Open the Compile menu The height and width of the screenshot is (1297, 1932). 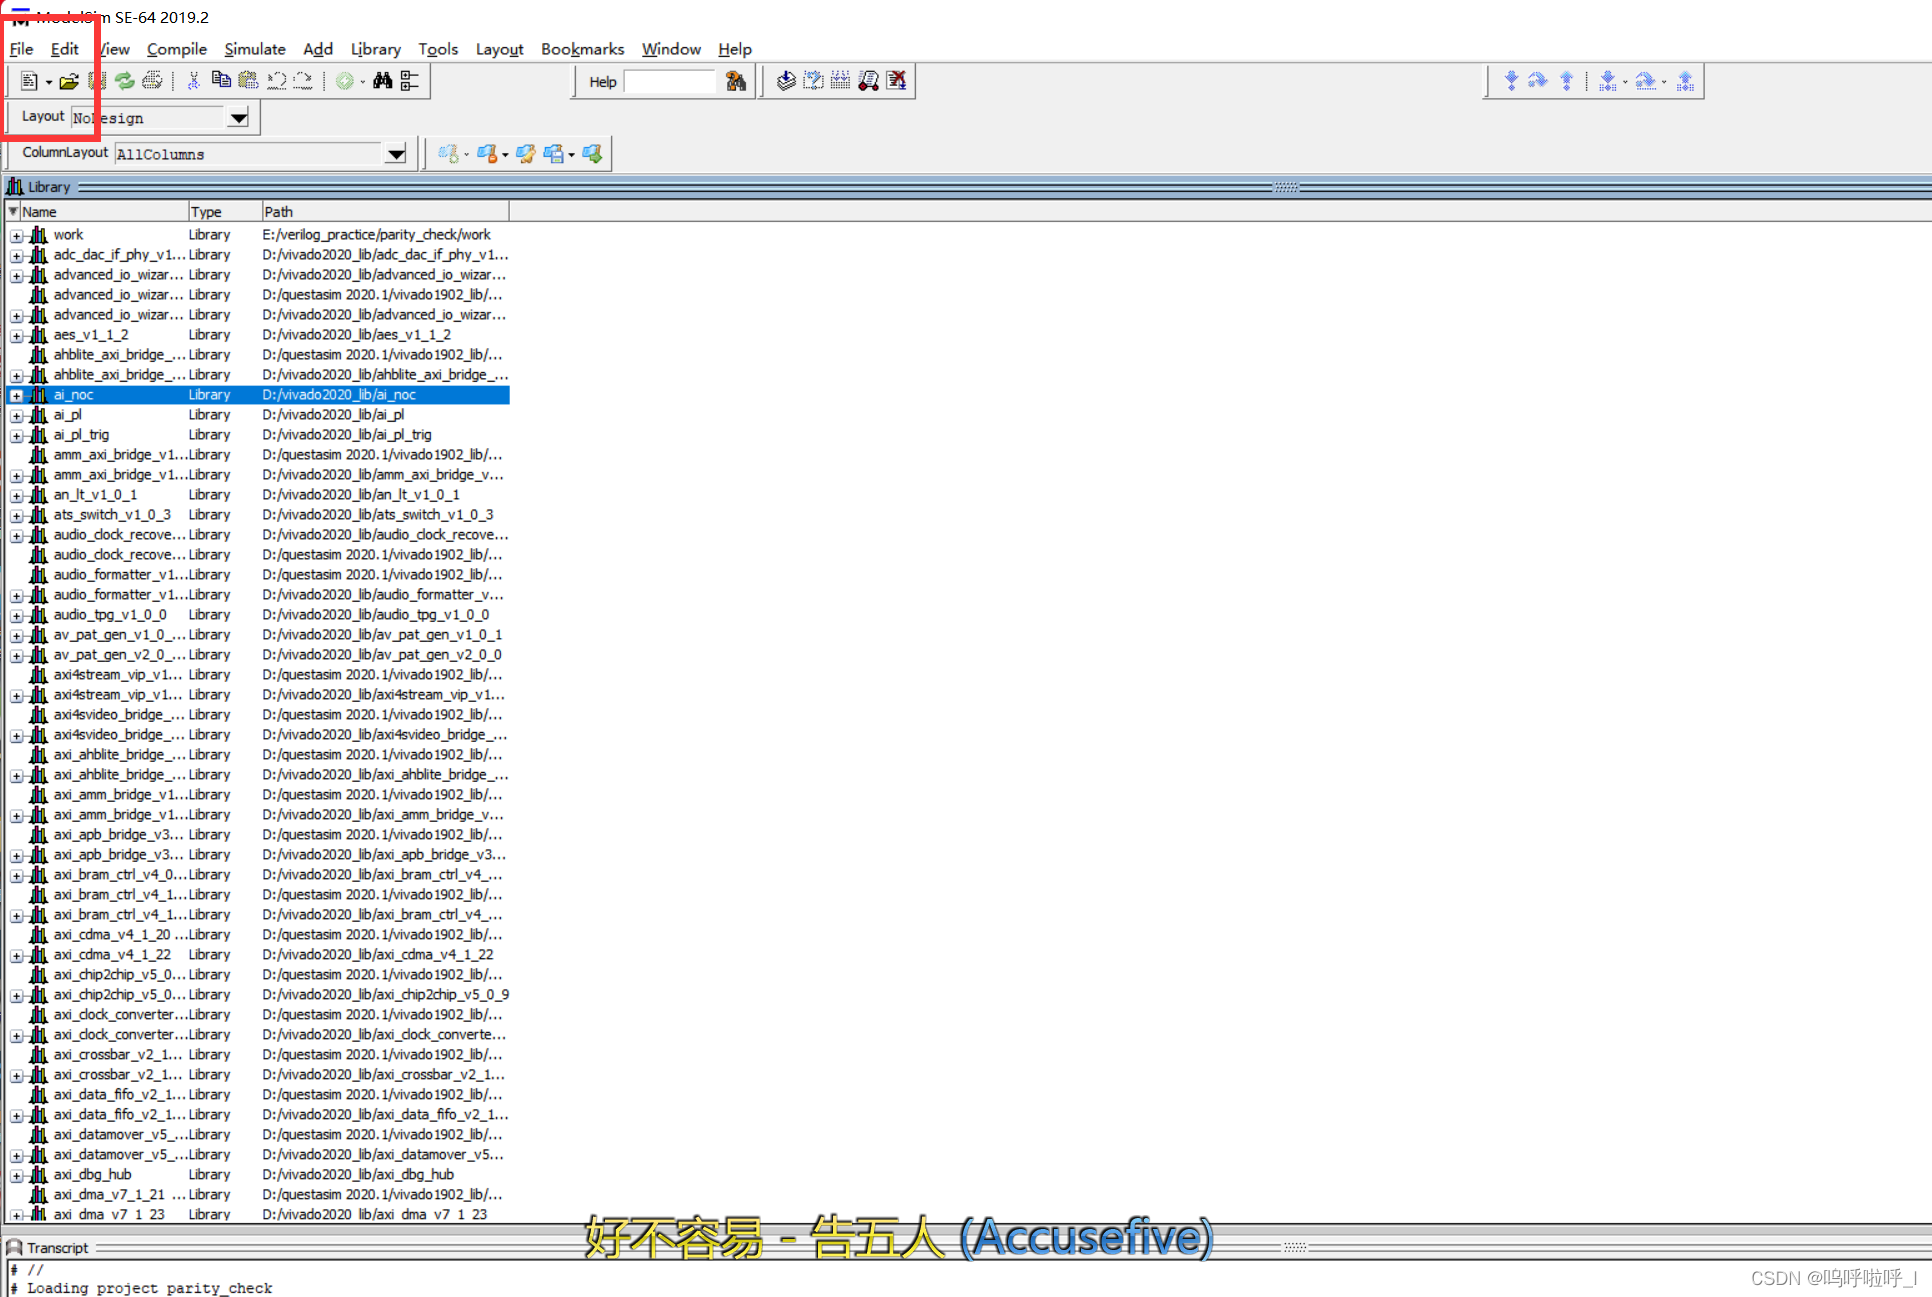pos(176,49)
